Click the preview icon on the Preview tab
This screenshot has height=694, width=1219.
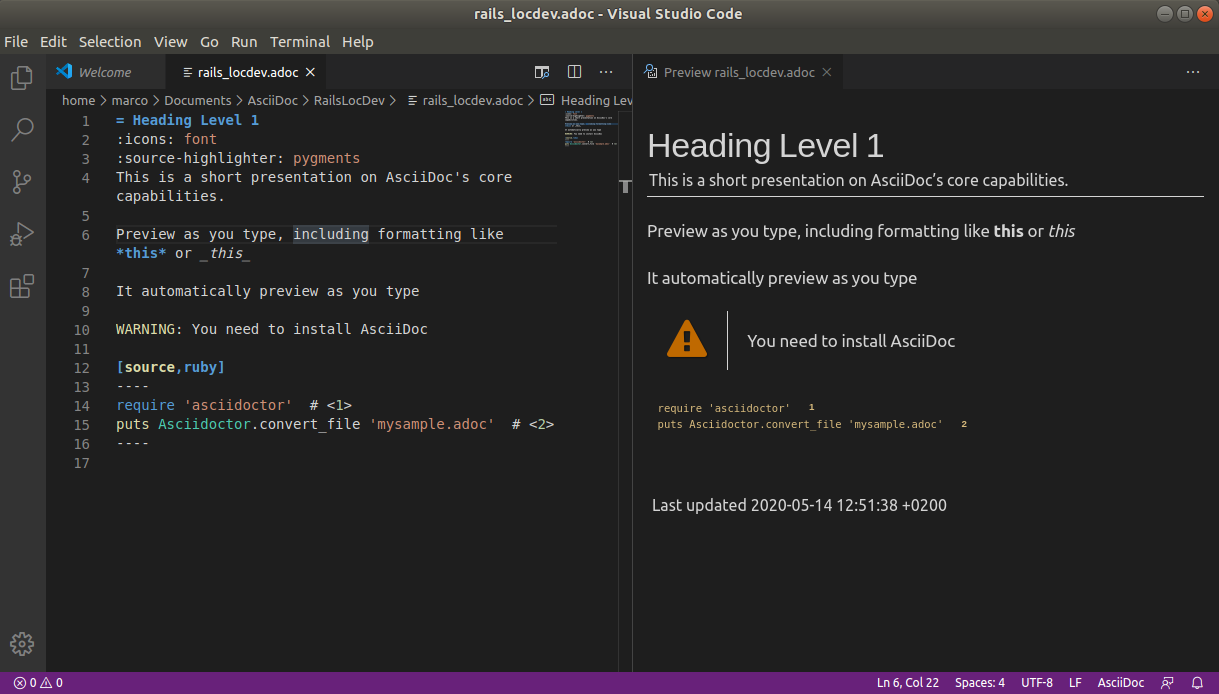[650, 72]
